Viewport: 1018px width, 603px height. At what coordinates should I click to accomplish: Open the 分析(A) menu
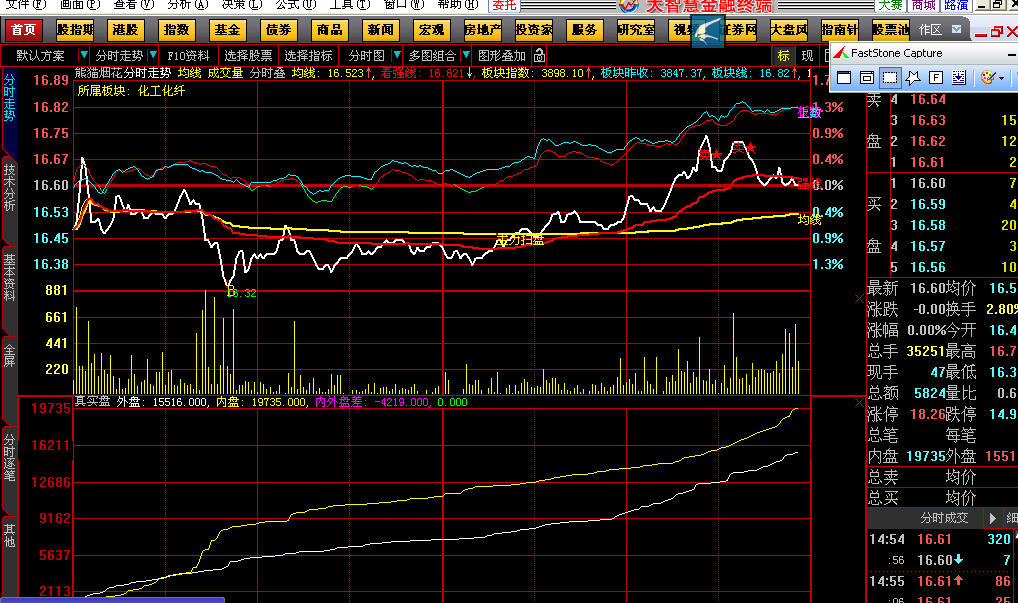click(187, 5)
